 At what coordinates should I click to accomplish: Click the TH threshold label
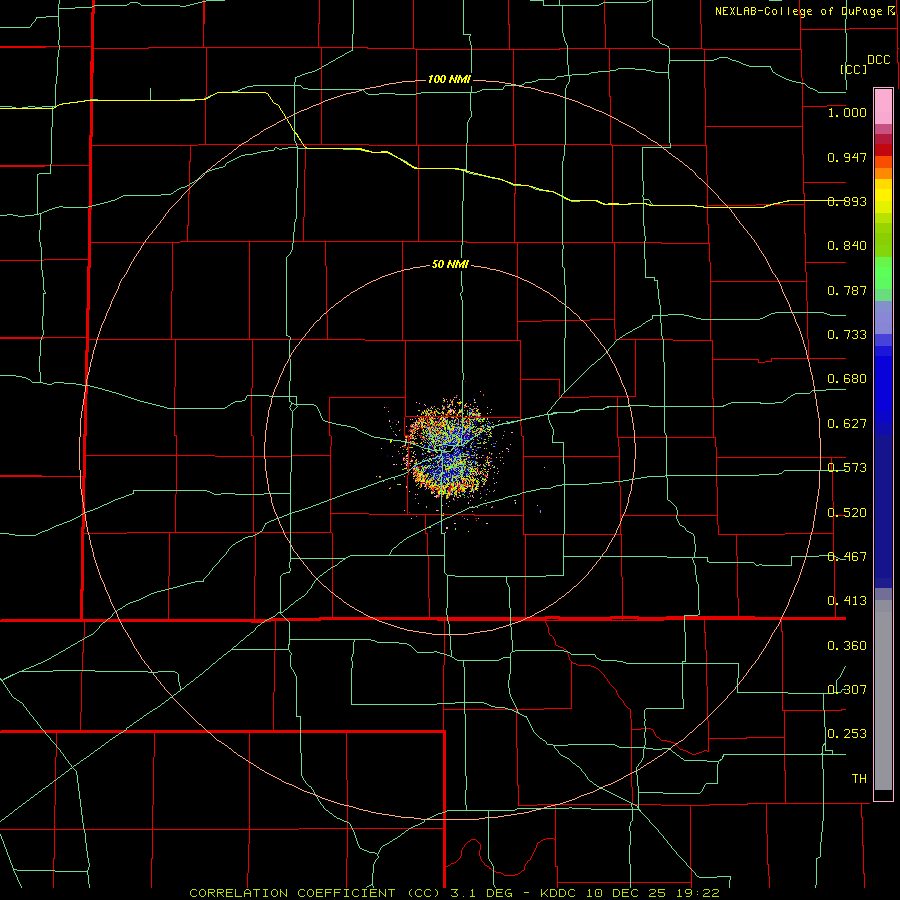point(859,779)
